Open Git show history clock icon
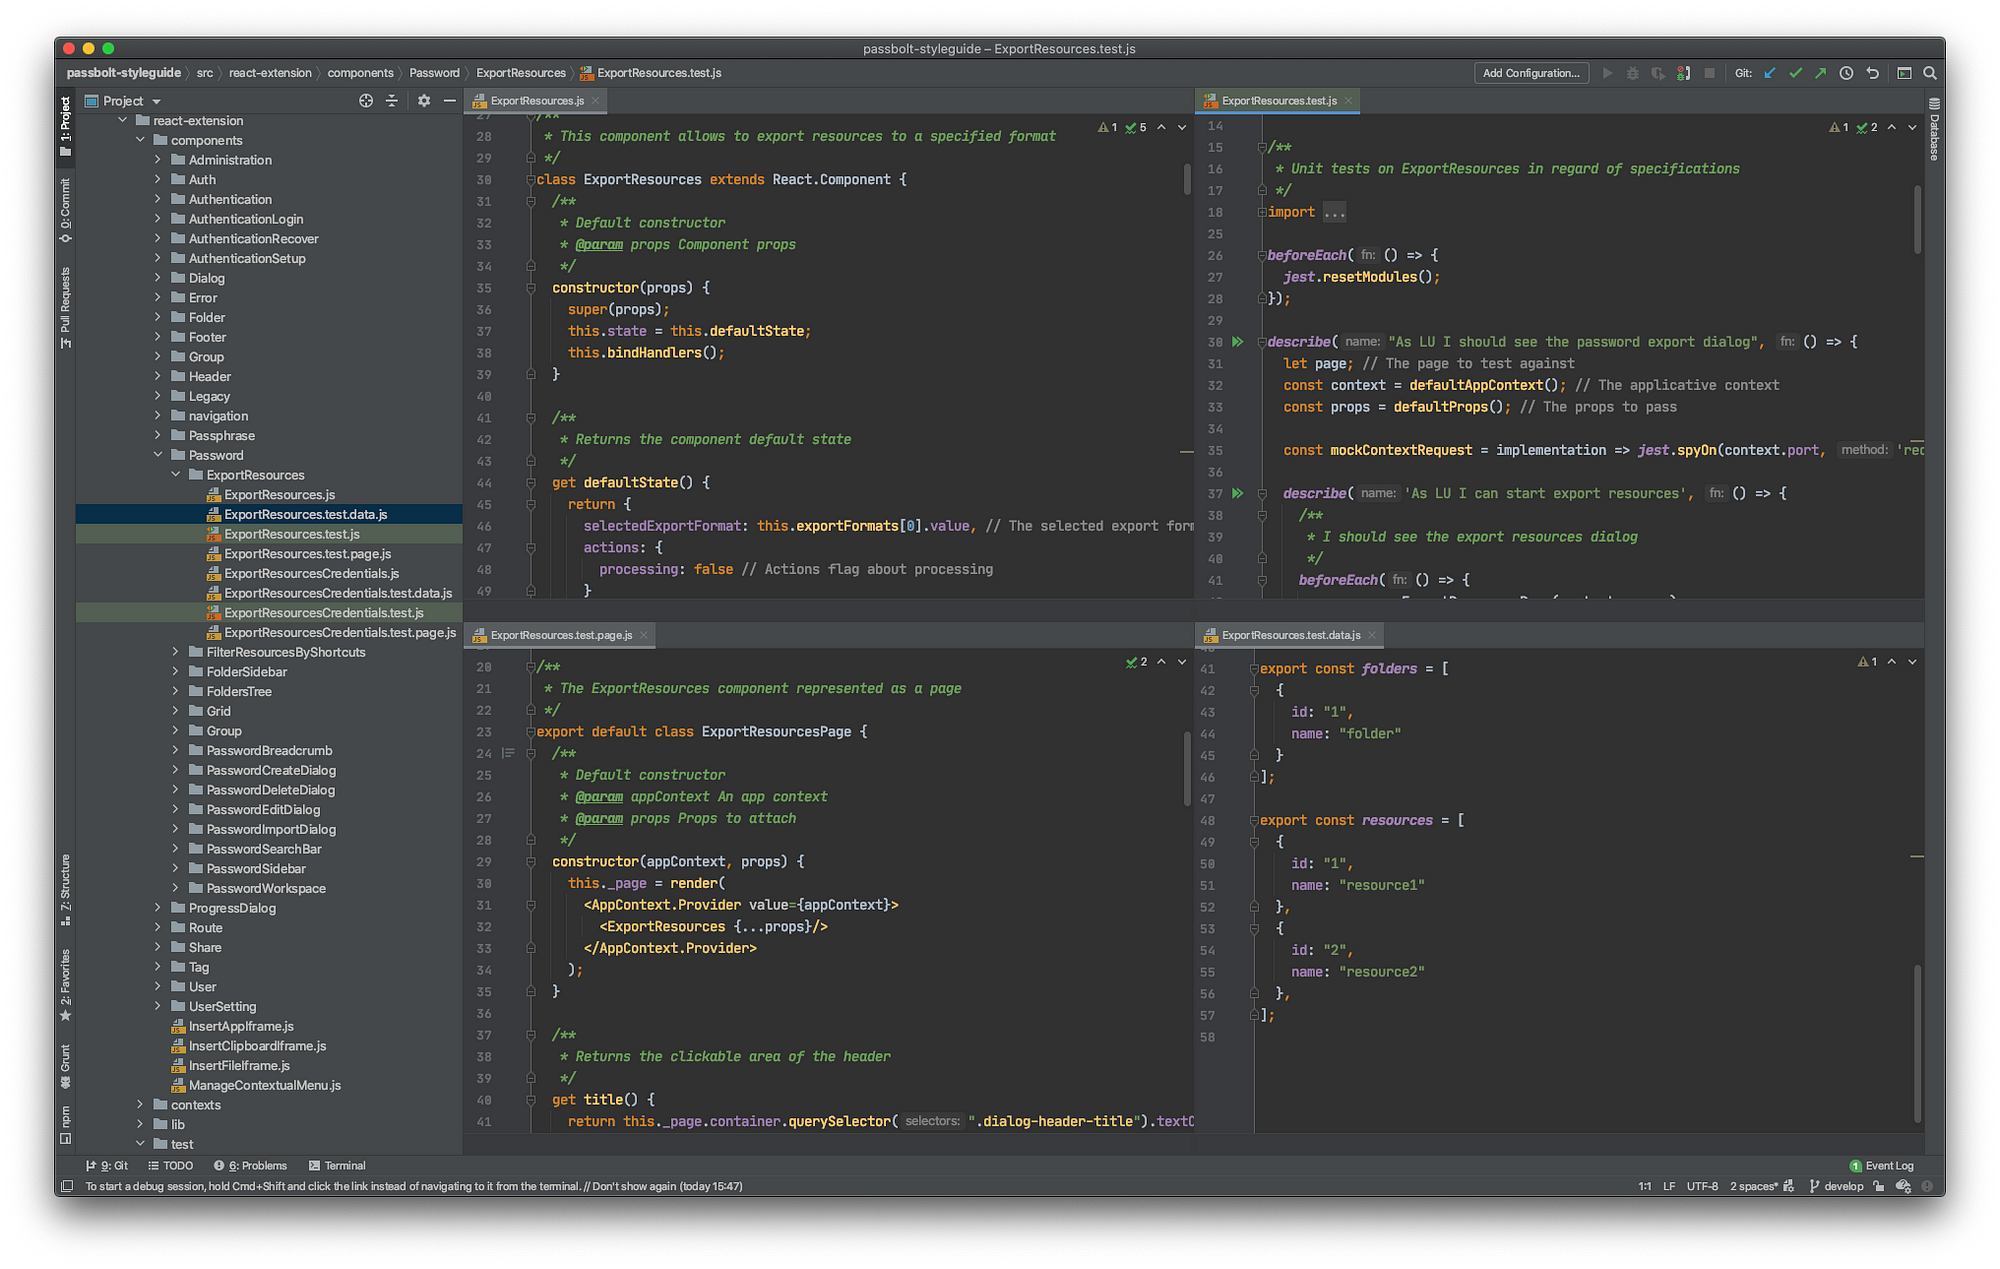The width and height of the screenshot is (2000, 1269). [x=1846, y=73]
